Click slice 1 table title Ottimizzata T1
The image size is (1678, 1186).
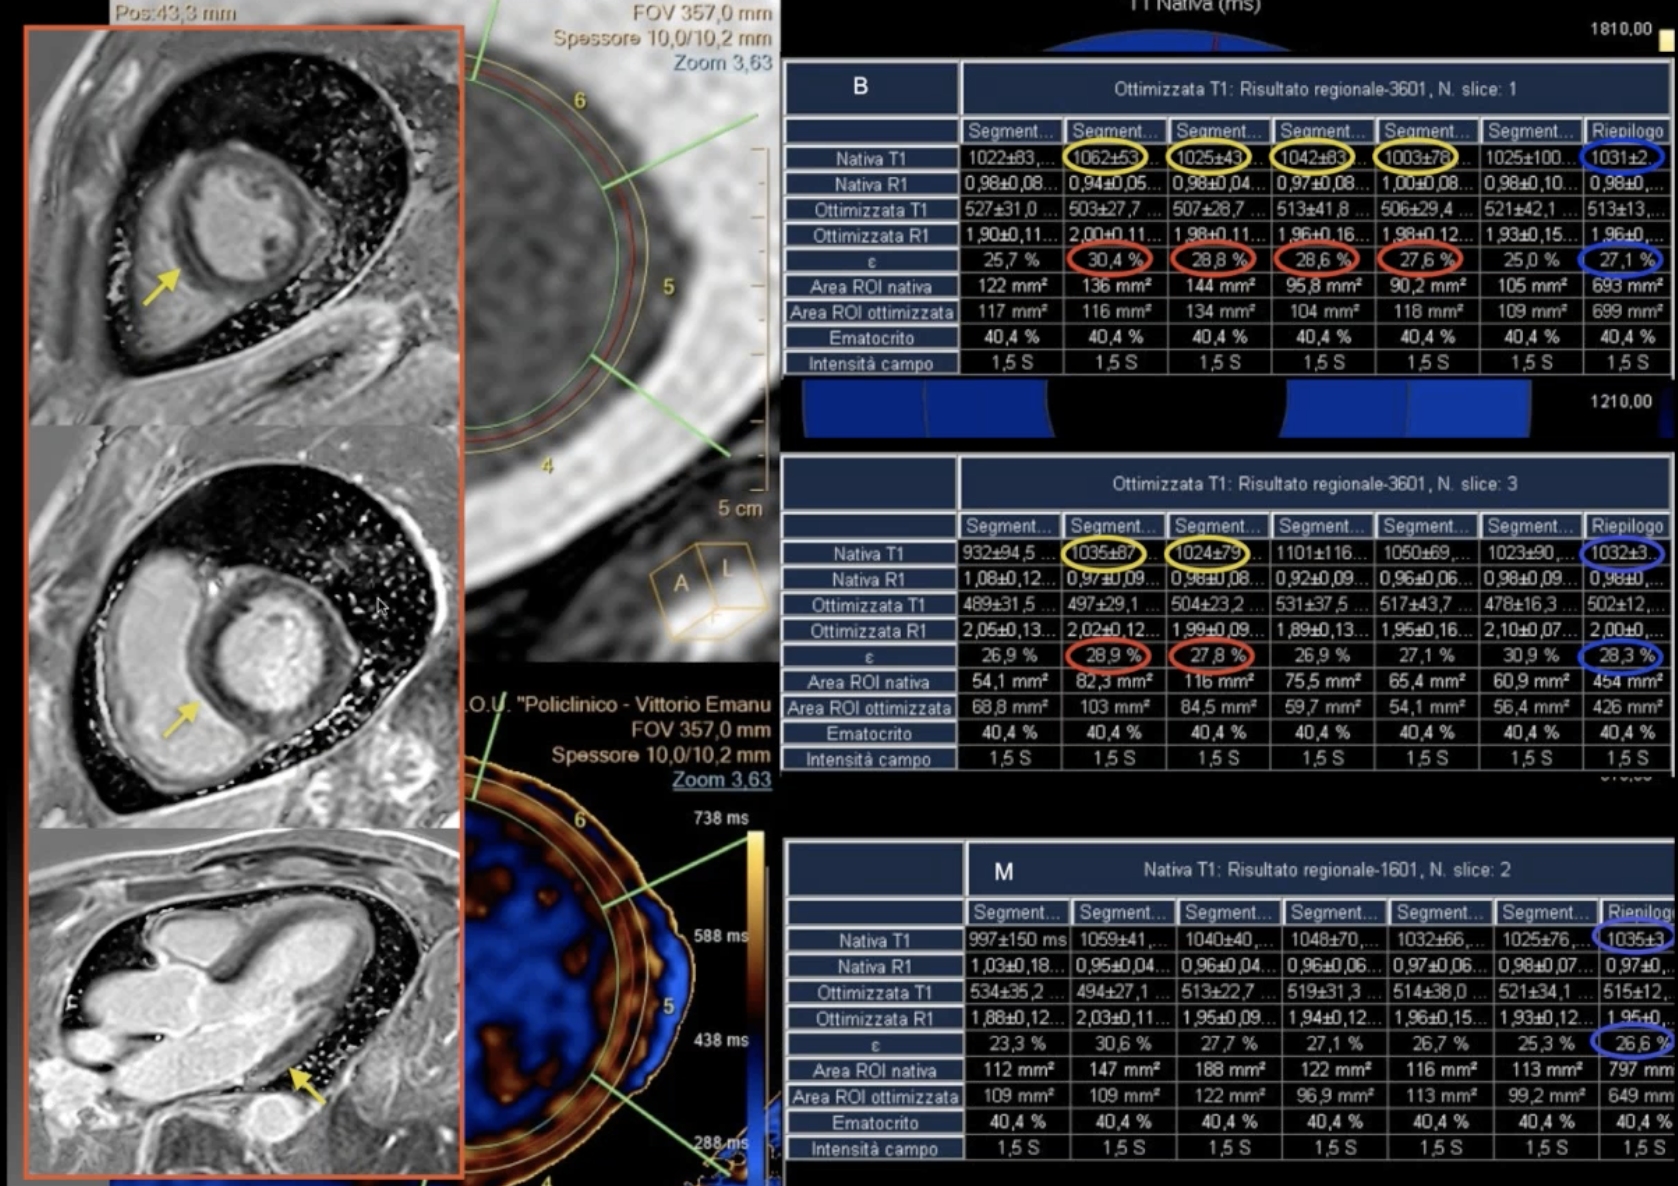(x=1314, y=89)
